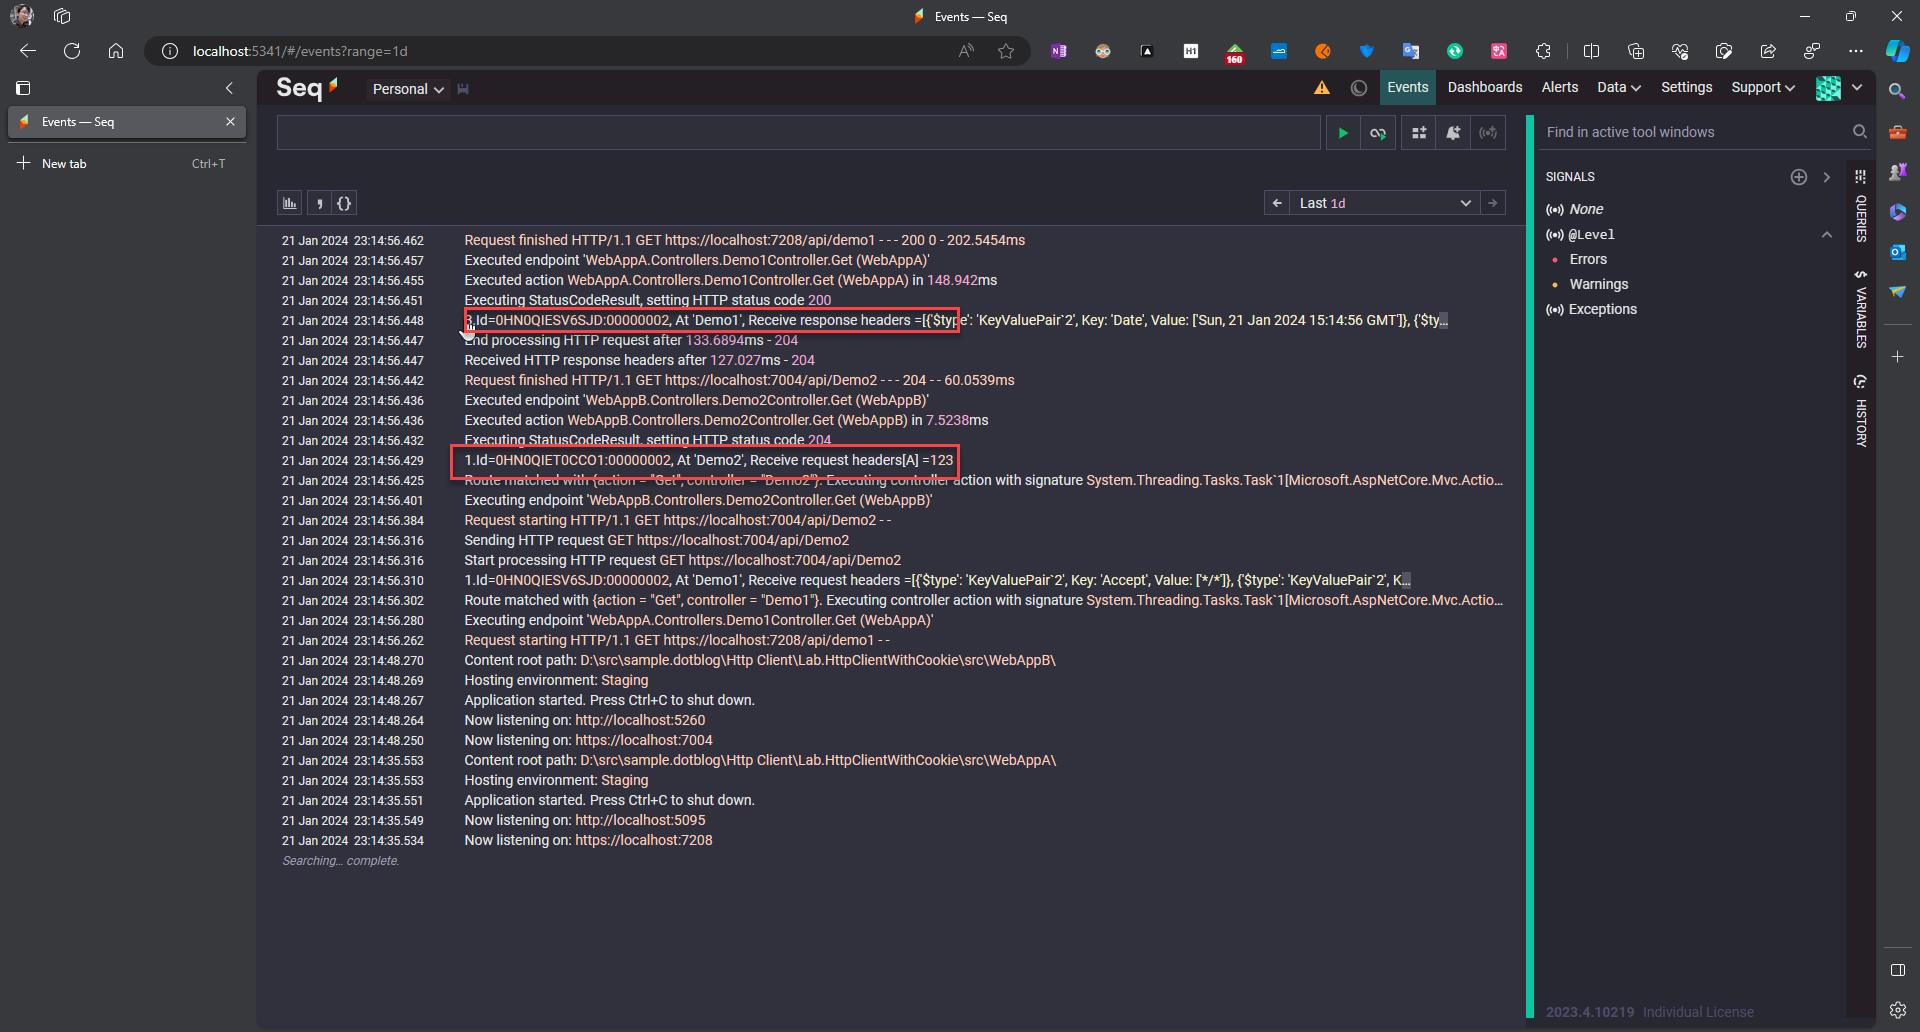Switch to the Alerts tab

1559,88
